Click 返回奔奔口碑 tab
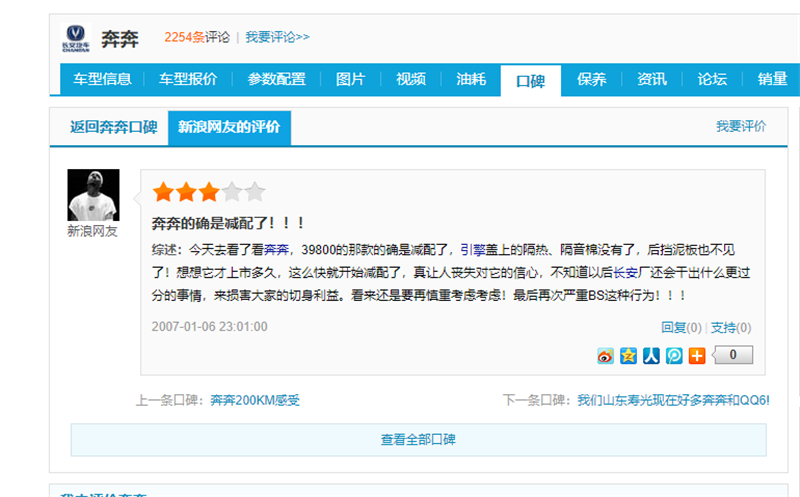This screenshot has width=800, height=497. pyautogui.click(x=113, y=127)
